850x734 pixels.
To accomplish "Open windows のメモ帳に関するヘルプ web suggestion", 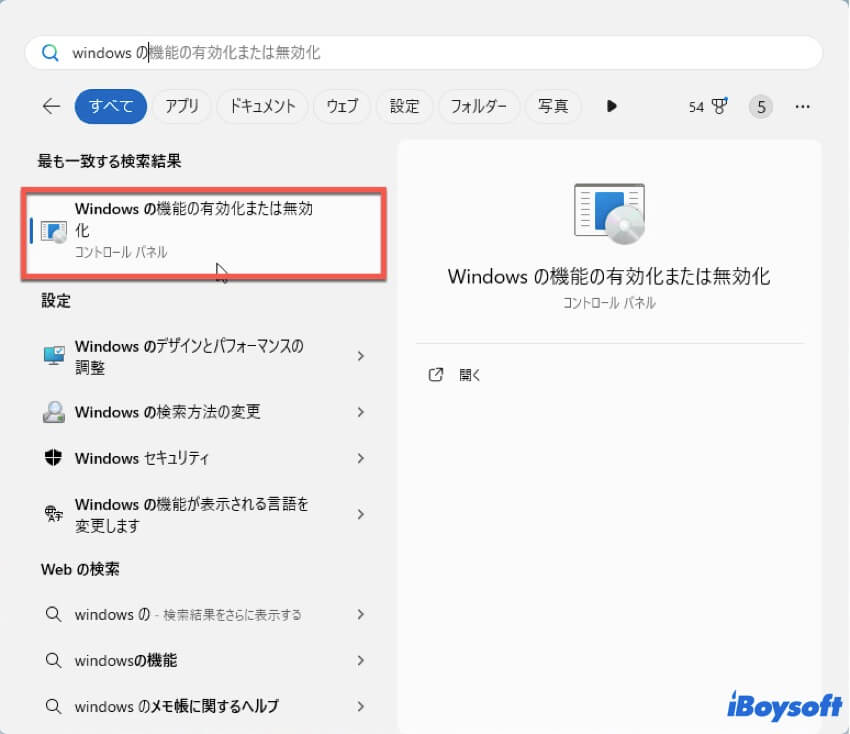I will click(x=177, y=706).
